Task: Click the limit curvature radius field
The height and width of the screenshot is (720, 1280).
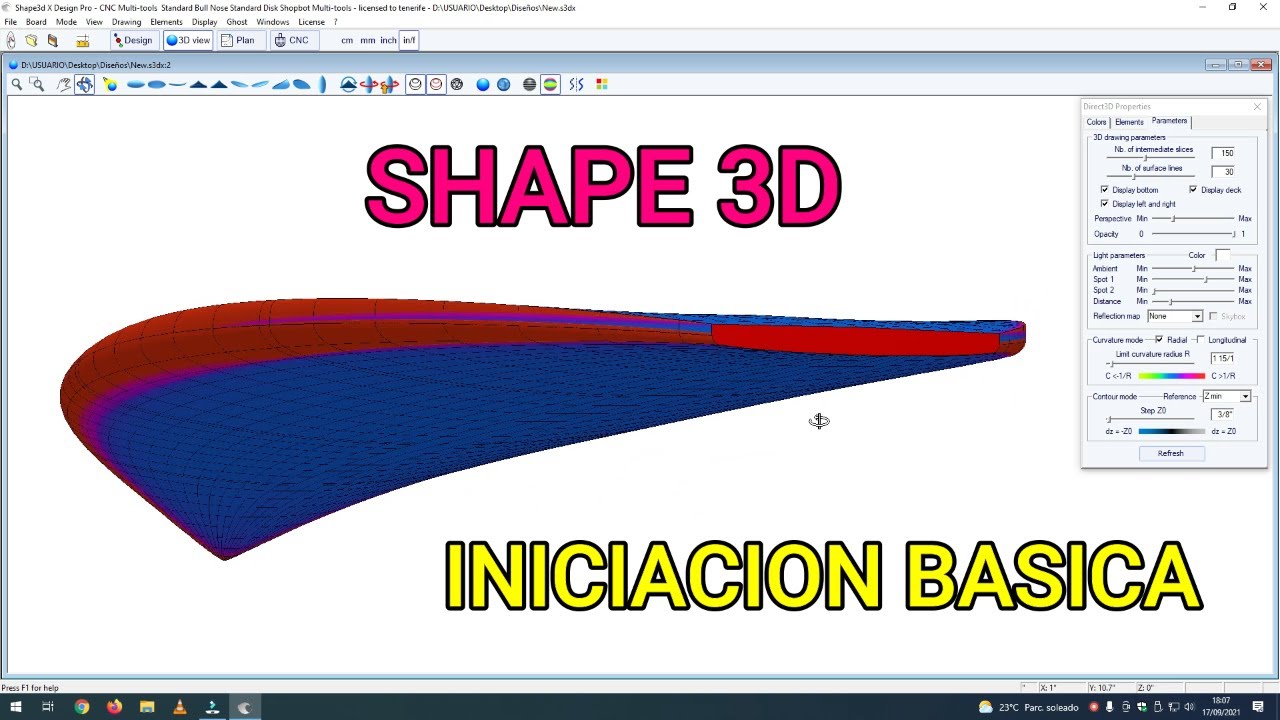Action: pos(1223,358)
